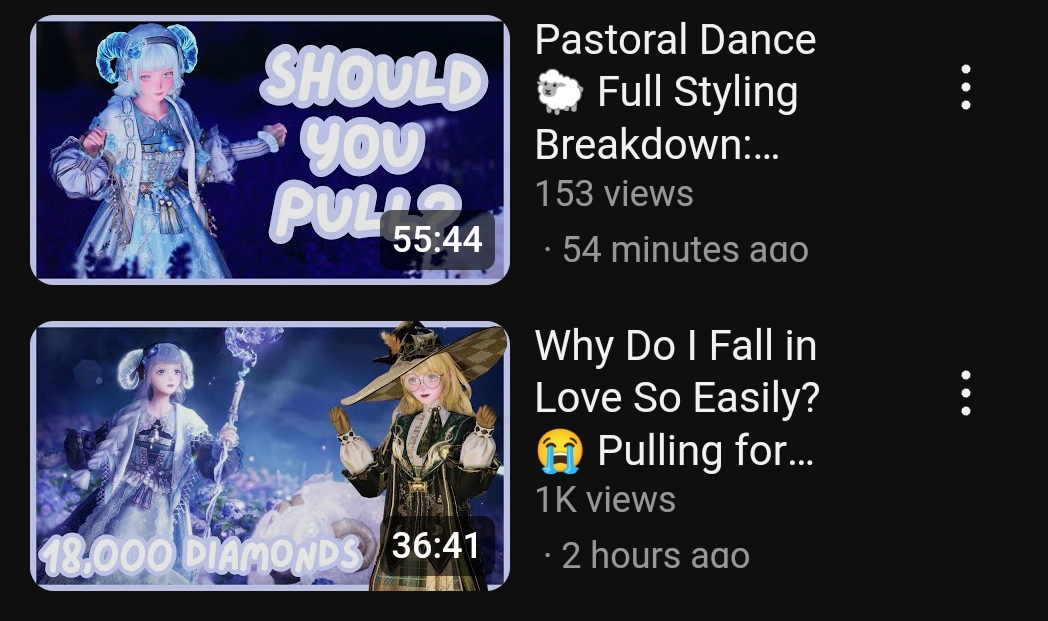Image resolution: width=1048 pixels, height=621 pixels.
Task: Click the 55:44 duration badge
Action: pos(437,239)
